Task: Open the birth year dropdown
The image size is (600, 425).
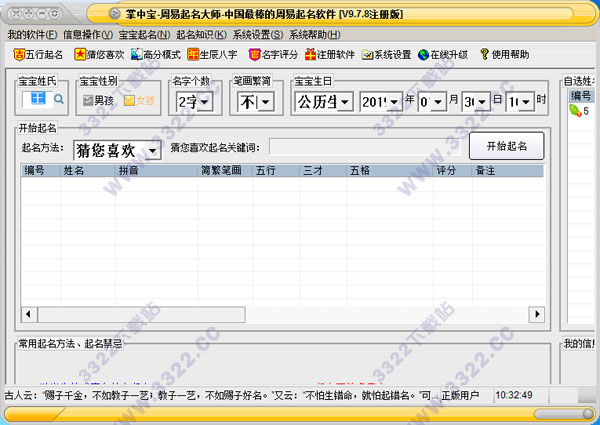Action: [x=395, y=102]
